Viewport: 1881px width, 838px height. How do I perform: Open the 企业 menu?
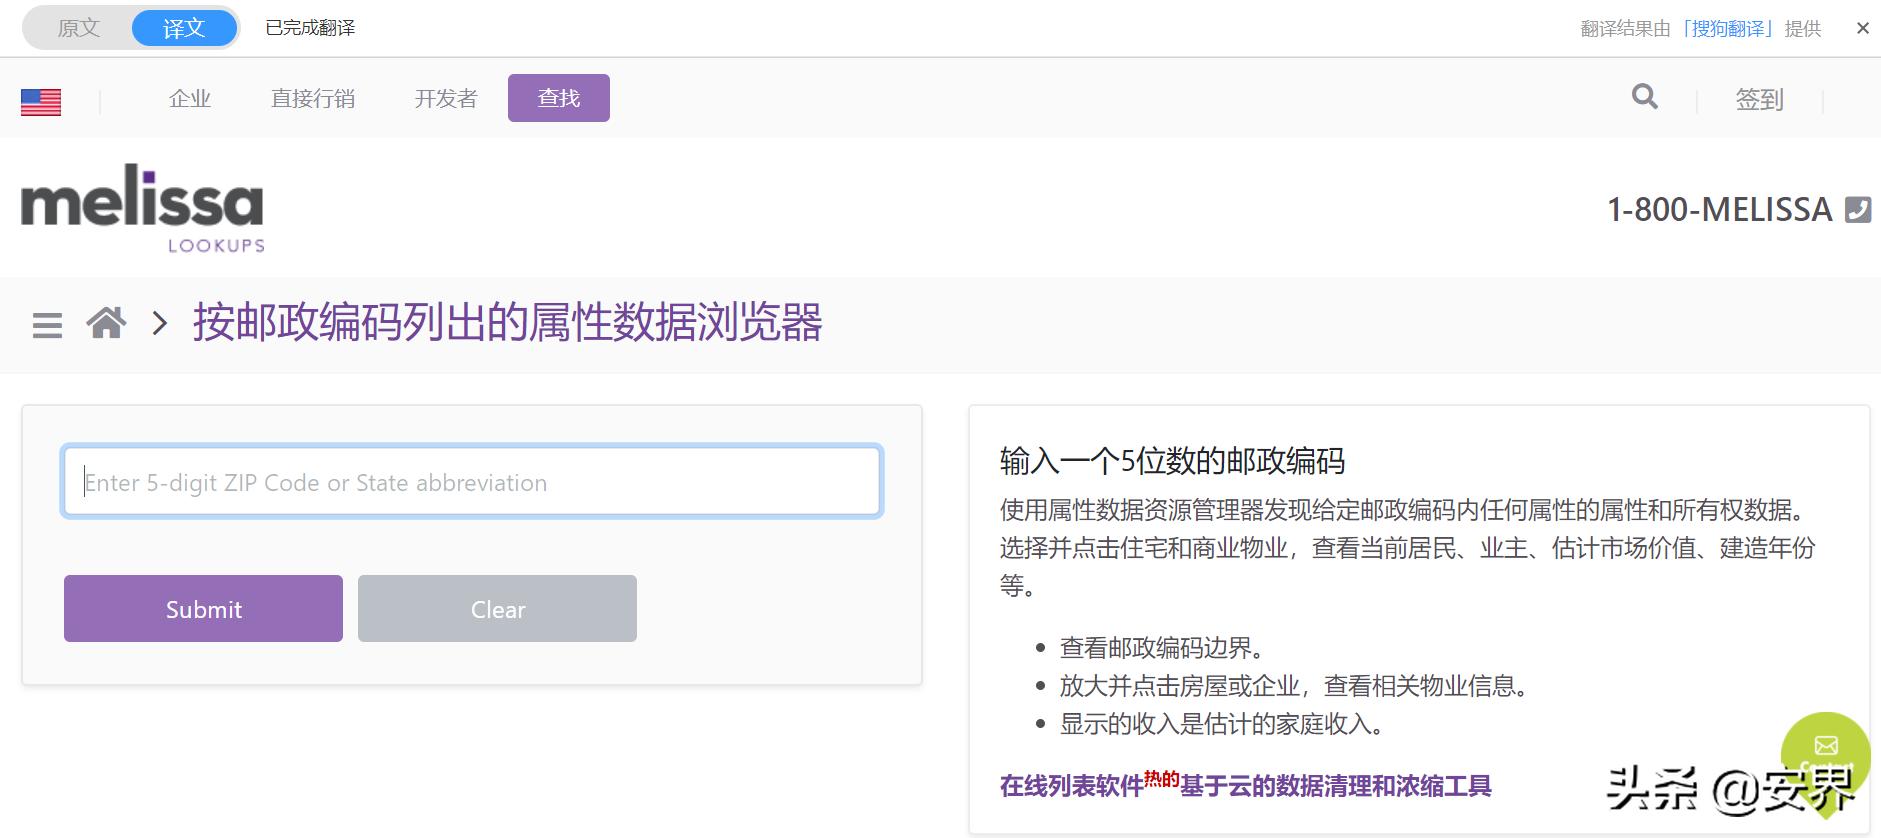190,98
